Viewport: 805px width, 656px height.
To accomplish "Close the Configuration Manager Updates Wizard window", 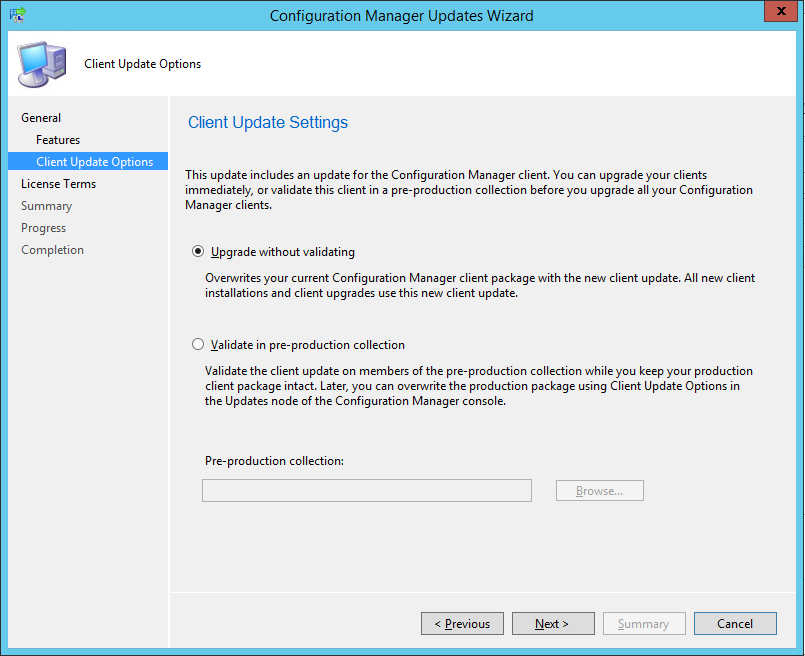I will (x=781, y=11).
